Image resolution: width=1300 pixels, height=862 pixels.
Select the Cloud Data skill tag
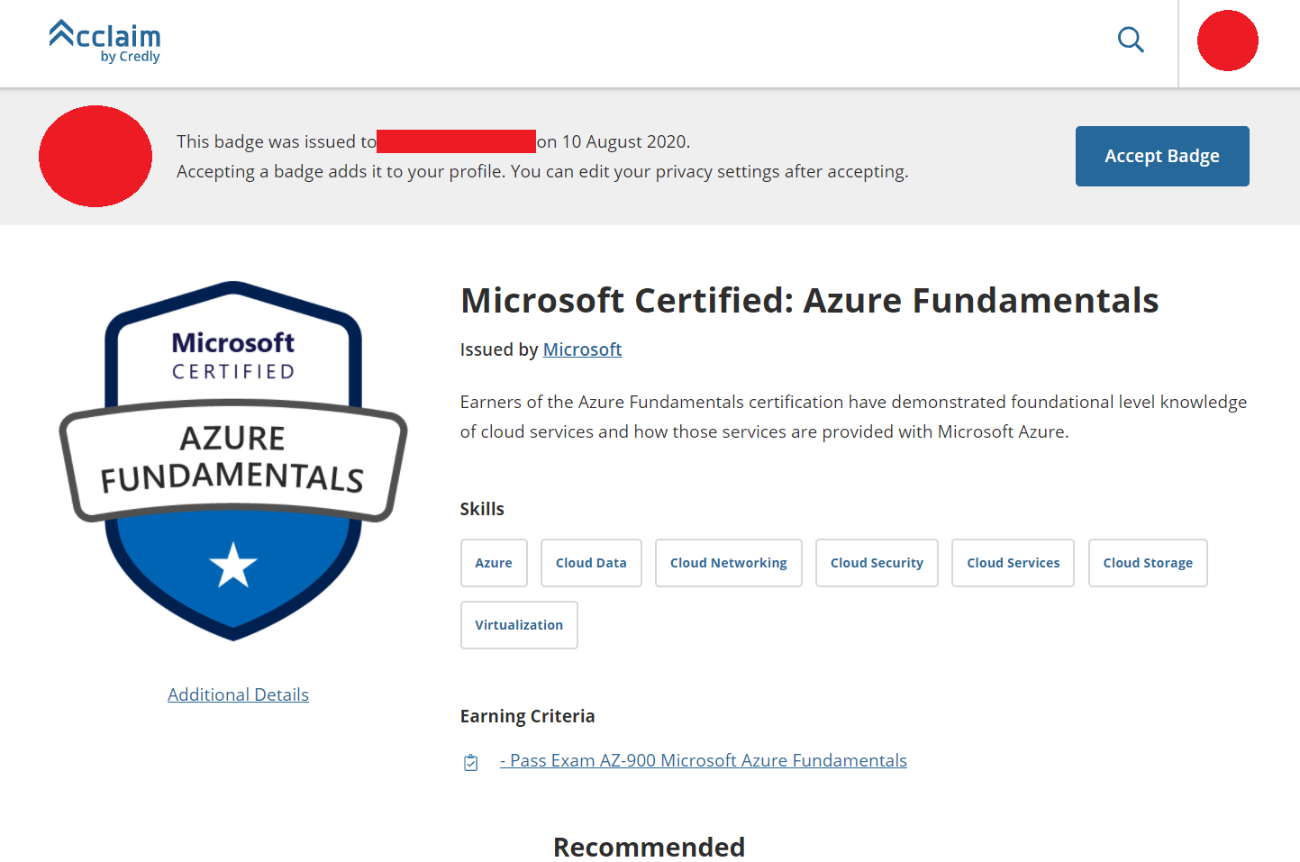[591, 563]
